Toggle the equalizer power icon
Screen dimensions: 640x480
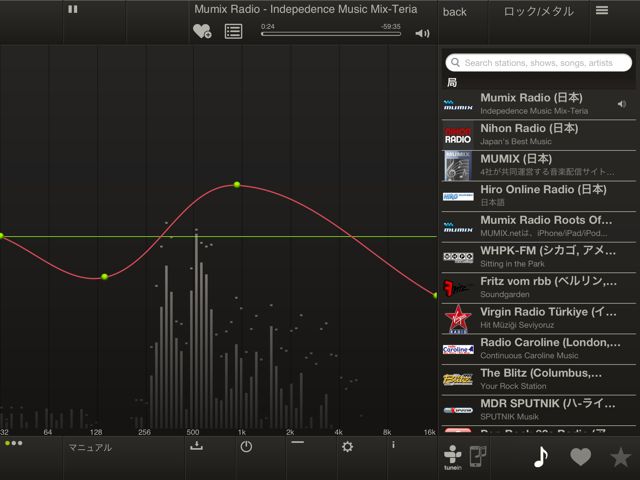246,447
